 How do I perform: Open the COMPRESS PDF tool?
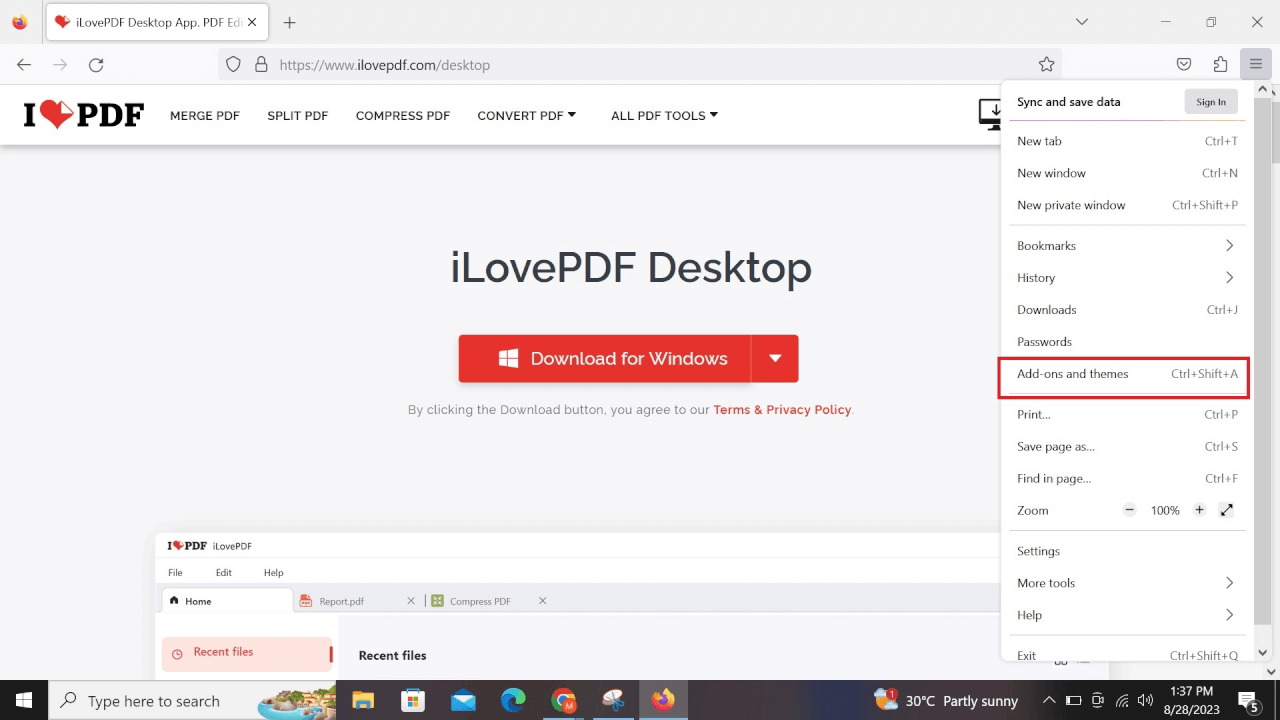403,116
